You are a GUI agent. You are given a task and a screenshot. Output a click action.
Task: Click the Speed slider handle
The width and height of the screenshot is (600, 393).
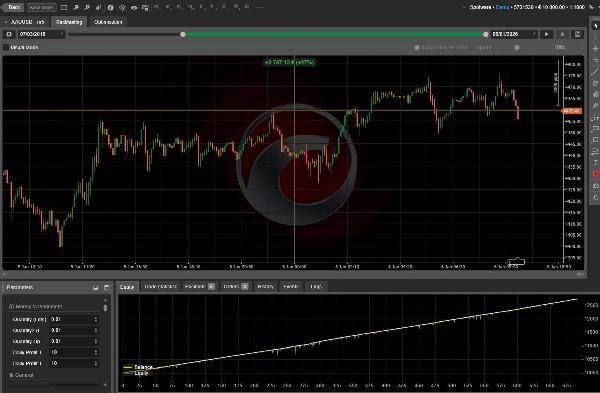click(x=517, y=47)
